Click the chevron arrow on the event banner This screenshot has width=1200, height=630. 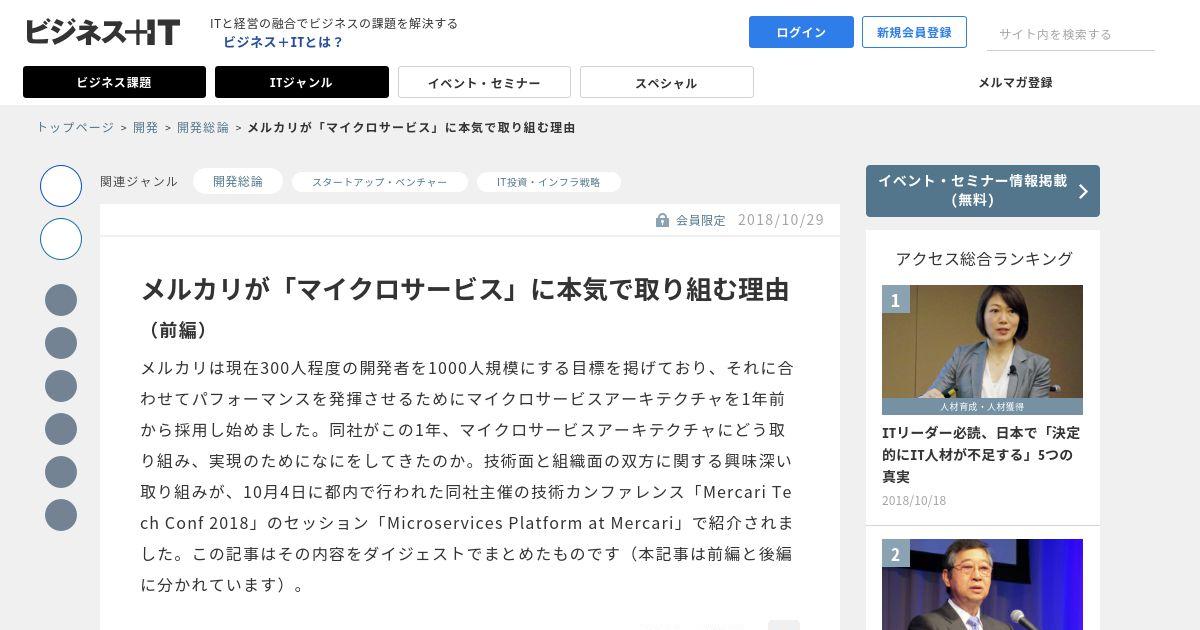click(1082, 191)
